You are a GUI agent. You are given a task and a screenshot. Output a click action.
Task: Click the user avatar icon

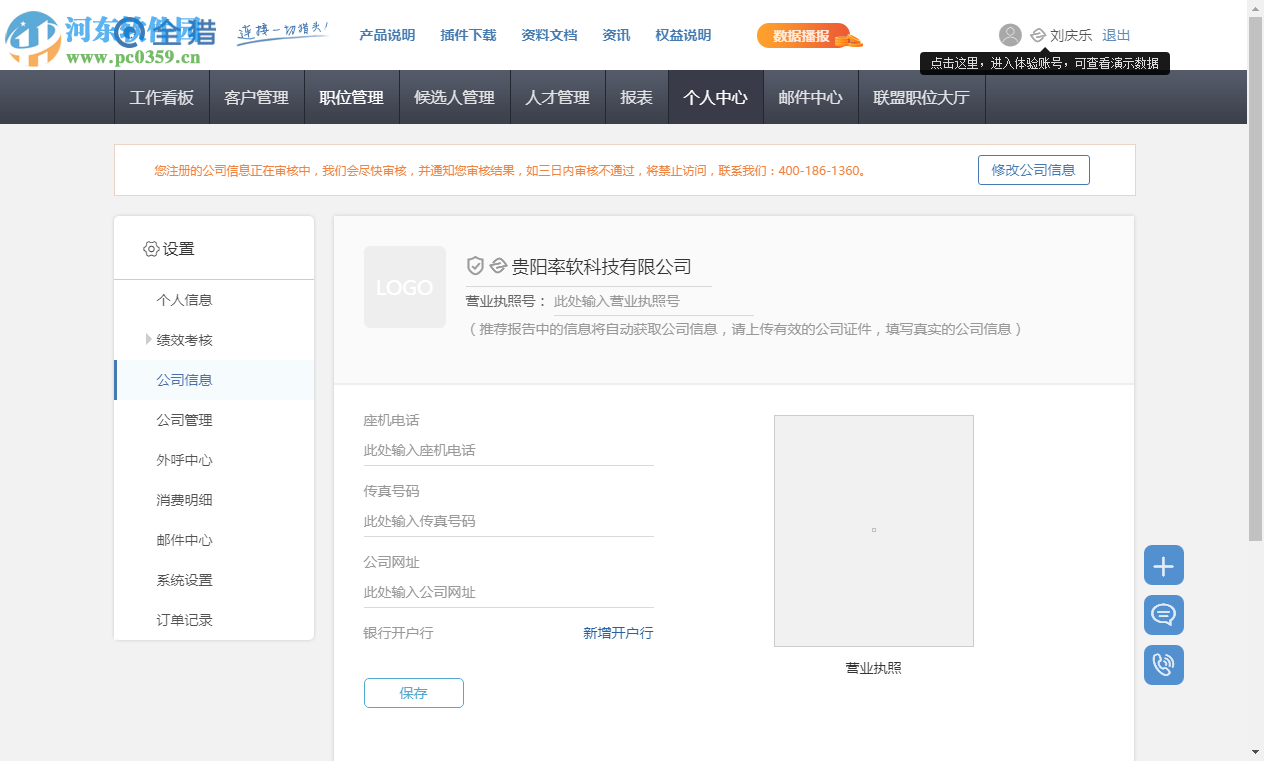click(x=1010, y=35)
